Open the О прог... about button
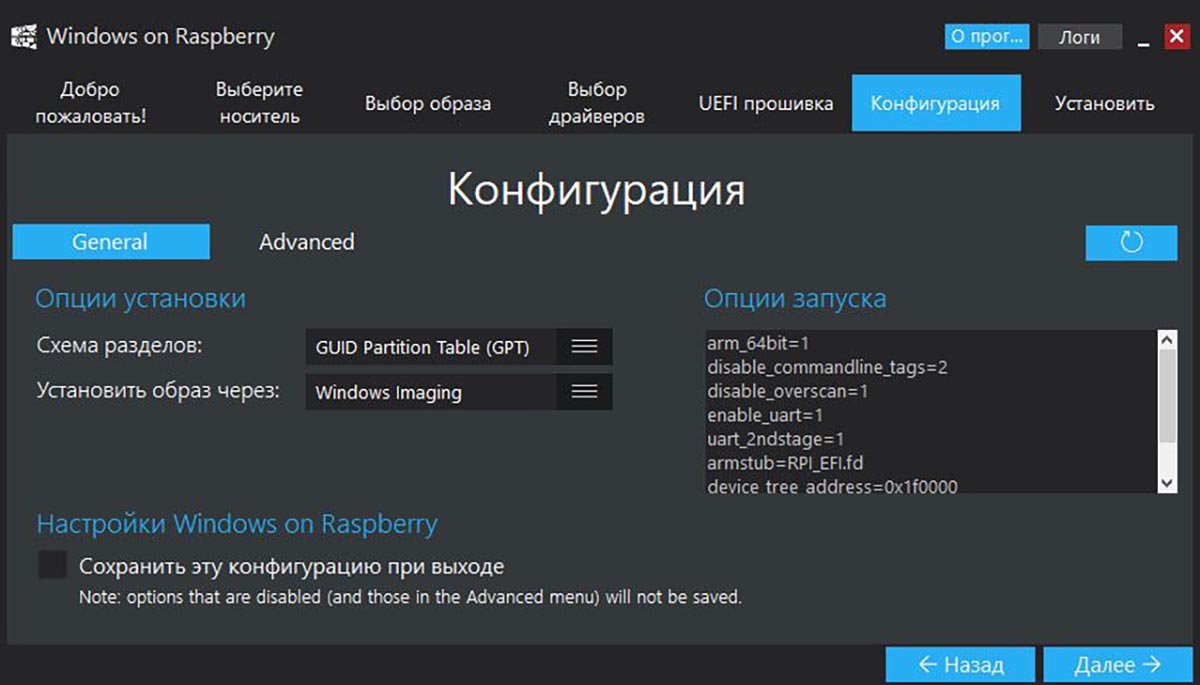1200x685 pixels. point(987,37)
